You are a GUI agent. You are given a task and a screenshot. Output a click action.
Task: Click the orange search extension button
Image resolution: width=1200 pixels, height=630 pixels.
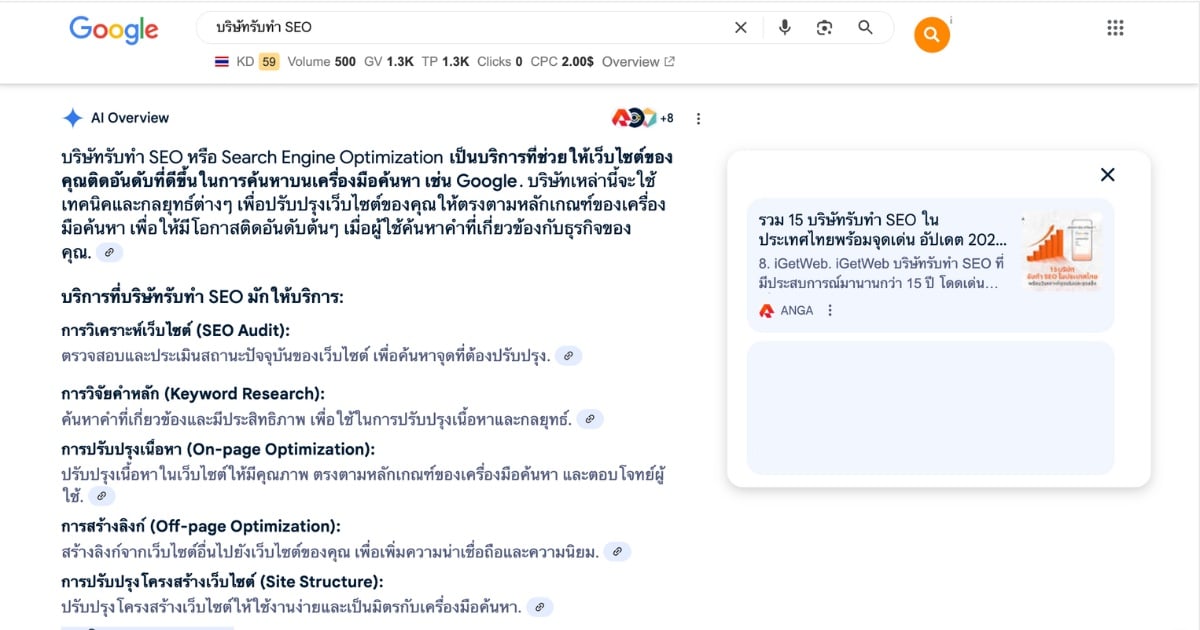click(x=931, y=36)
